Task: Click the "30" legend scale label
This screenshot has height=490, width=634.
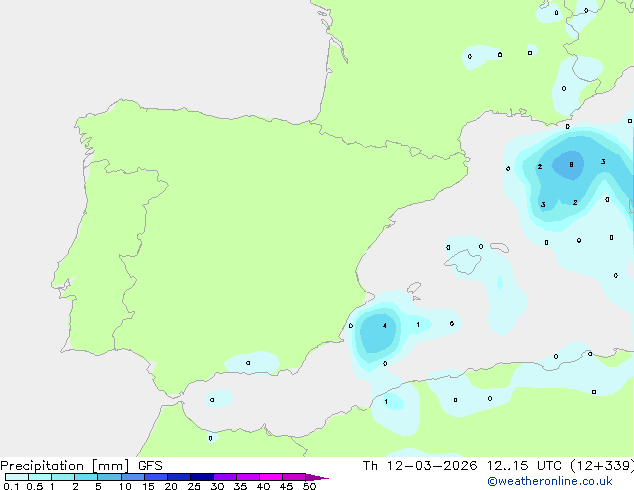Action: pos(217,486)
